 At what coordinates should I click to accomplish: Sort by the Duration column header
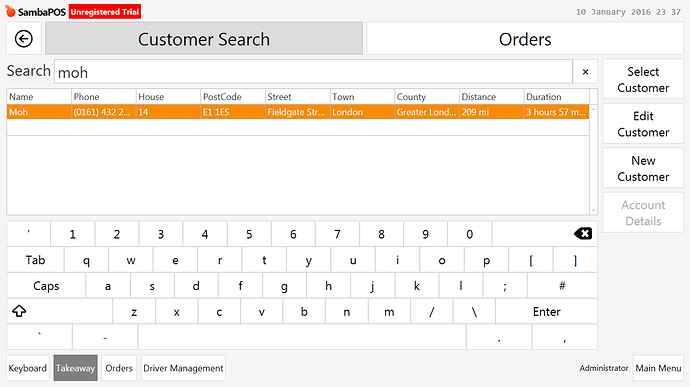[x=557, y=97]
